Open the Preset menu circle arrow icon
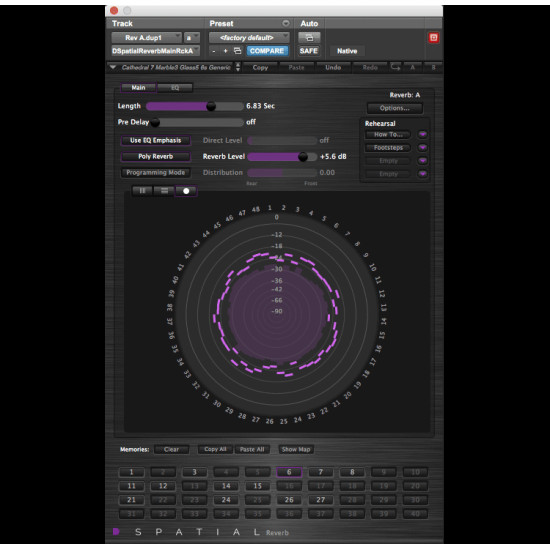550x550 pixels. tap(286, 23)
